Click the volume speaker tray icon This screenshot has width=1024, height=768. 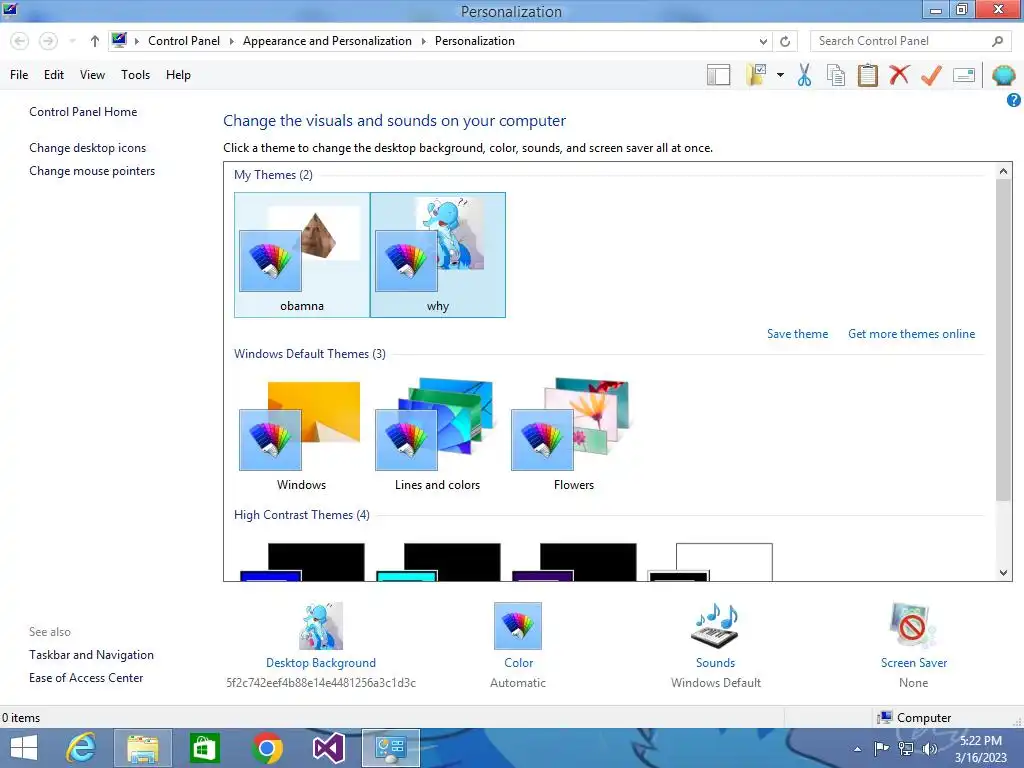[930, 748]
